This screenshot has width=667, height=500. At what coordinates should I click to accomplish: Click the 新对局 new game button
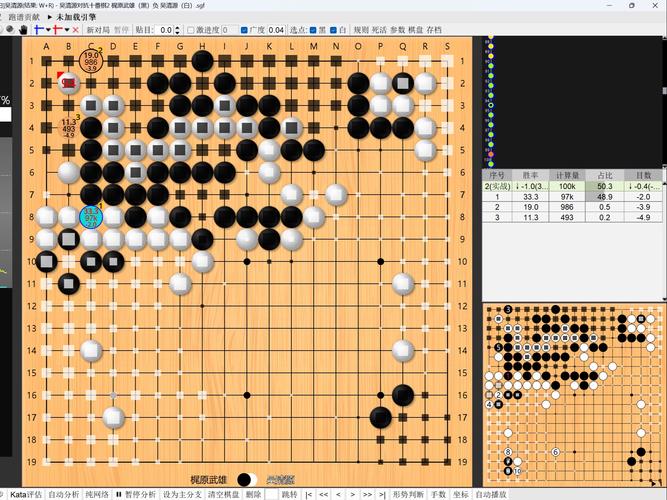click(x=98, y=30)
